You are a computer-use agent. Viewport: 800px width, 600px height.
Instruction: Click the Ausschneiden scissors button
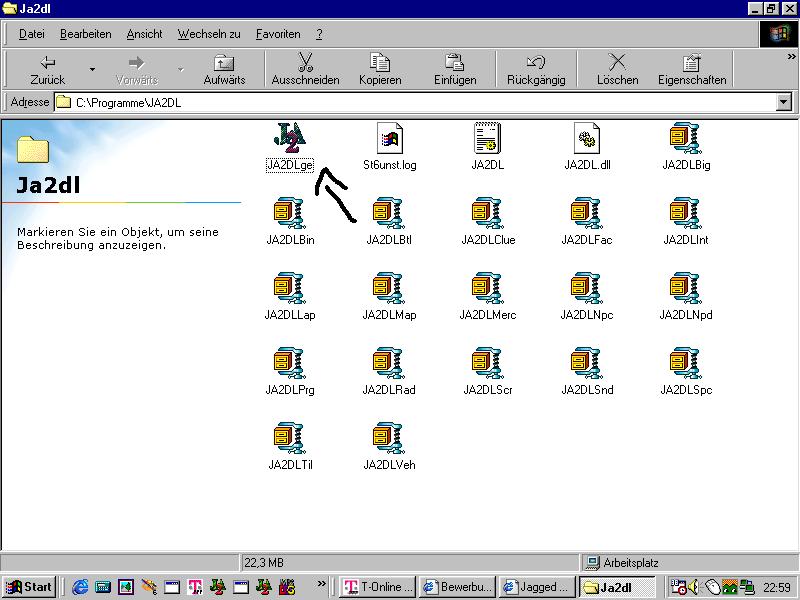[305, 69]
